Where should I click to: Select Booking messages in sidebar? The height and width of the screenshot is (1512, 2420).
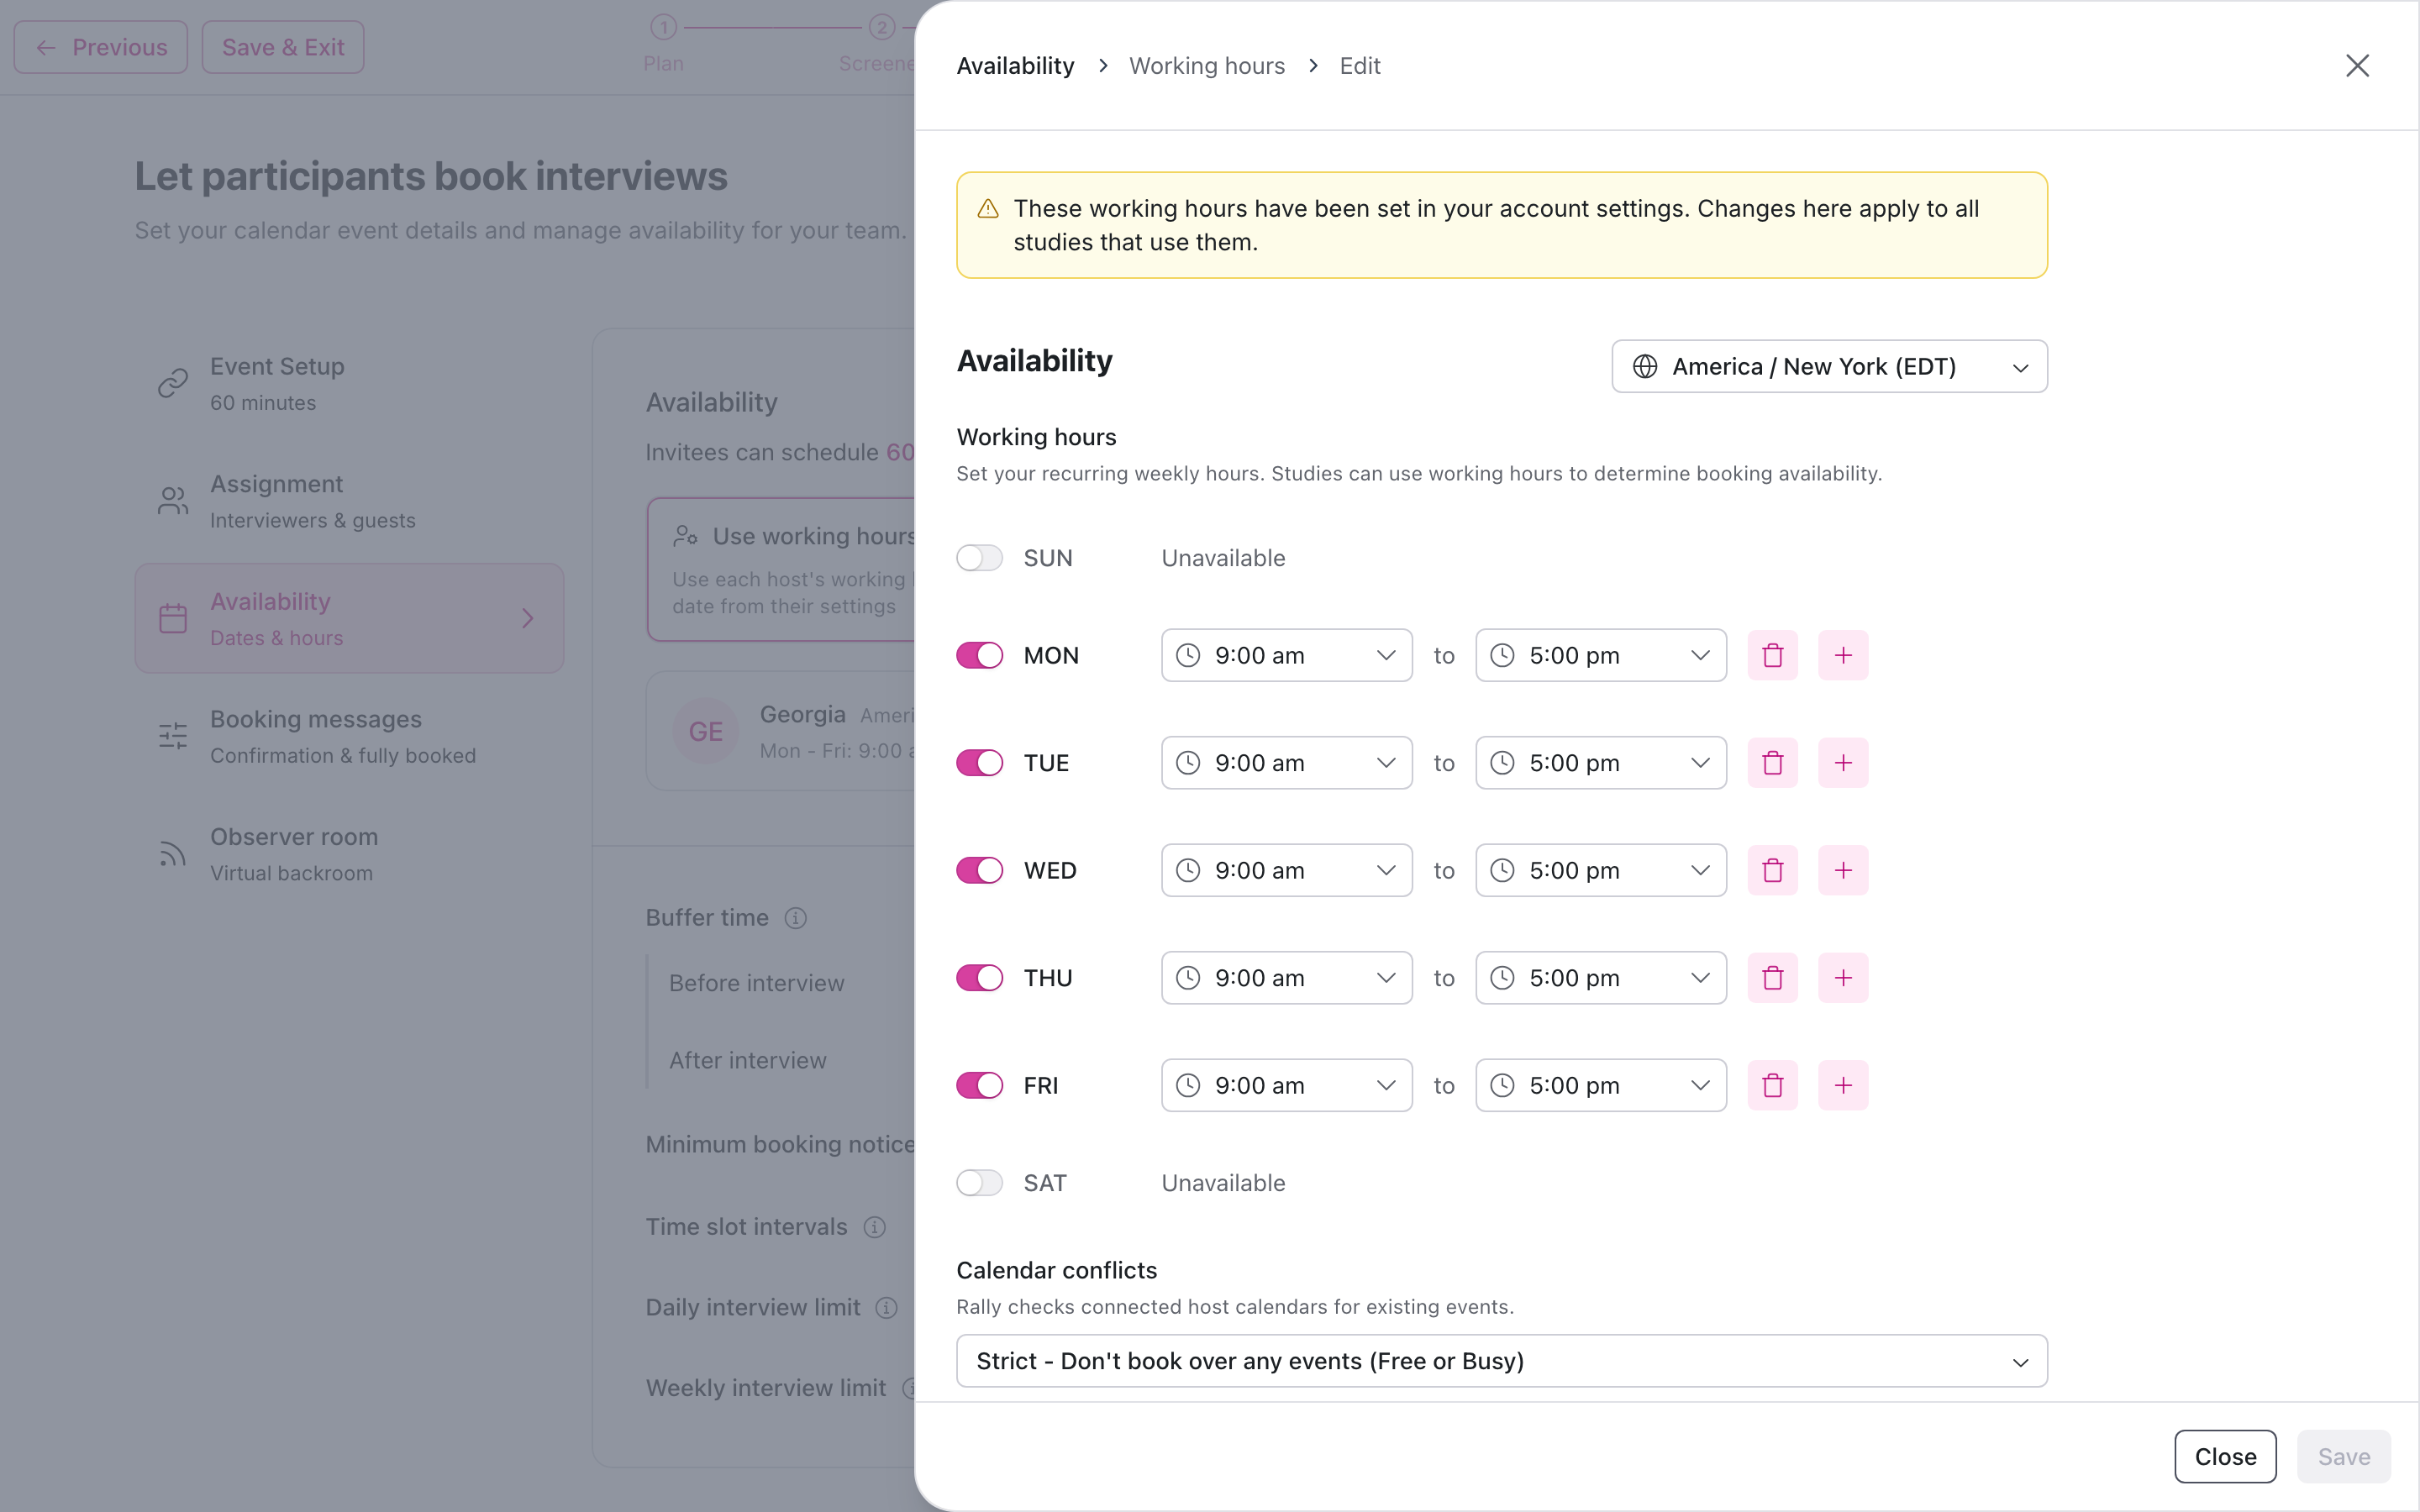(349, 736)
